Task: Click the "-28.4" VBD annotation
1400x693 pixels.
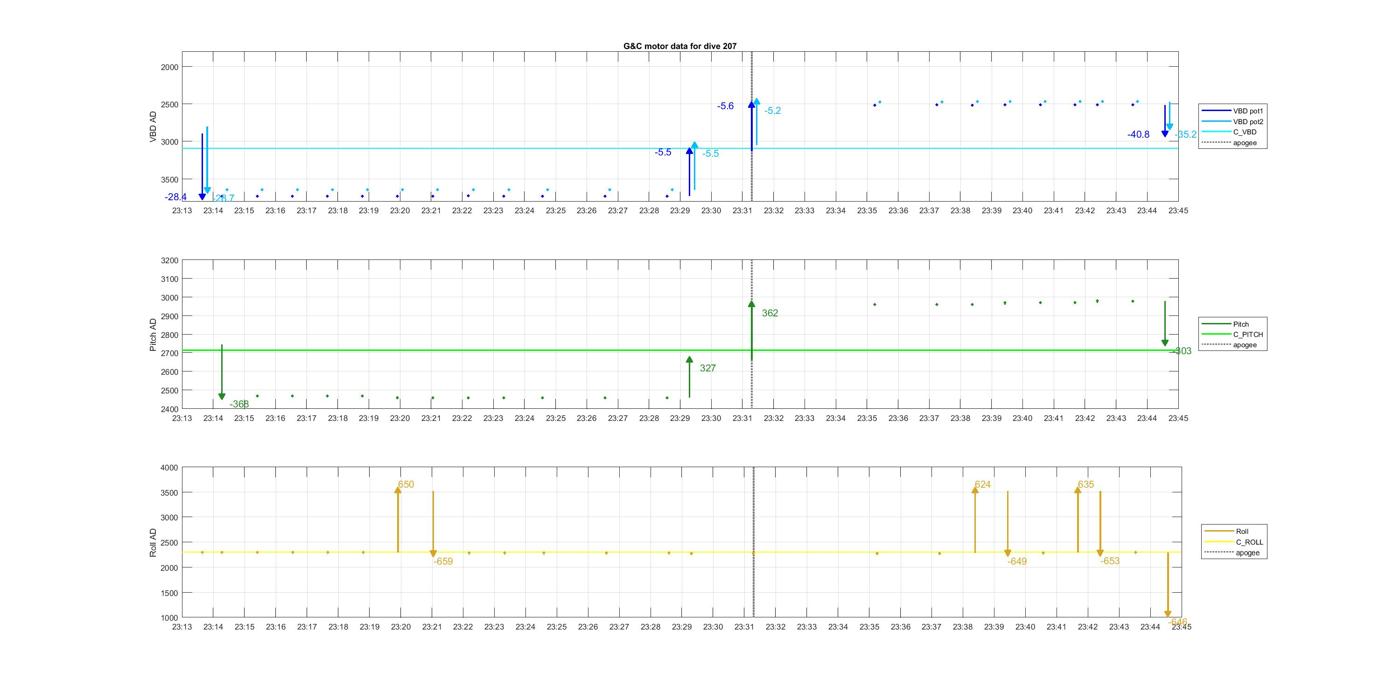Action: pos(176,197)
